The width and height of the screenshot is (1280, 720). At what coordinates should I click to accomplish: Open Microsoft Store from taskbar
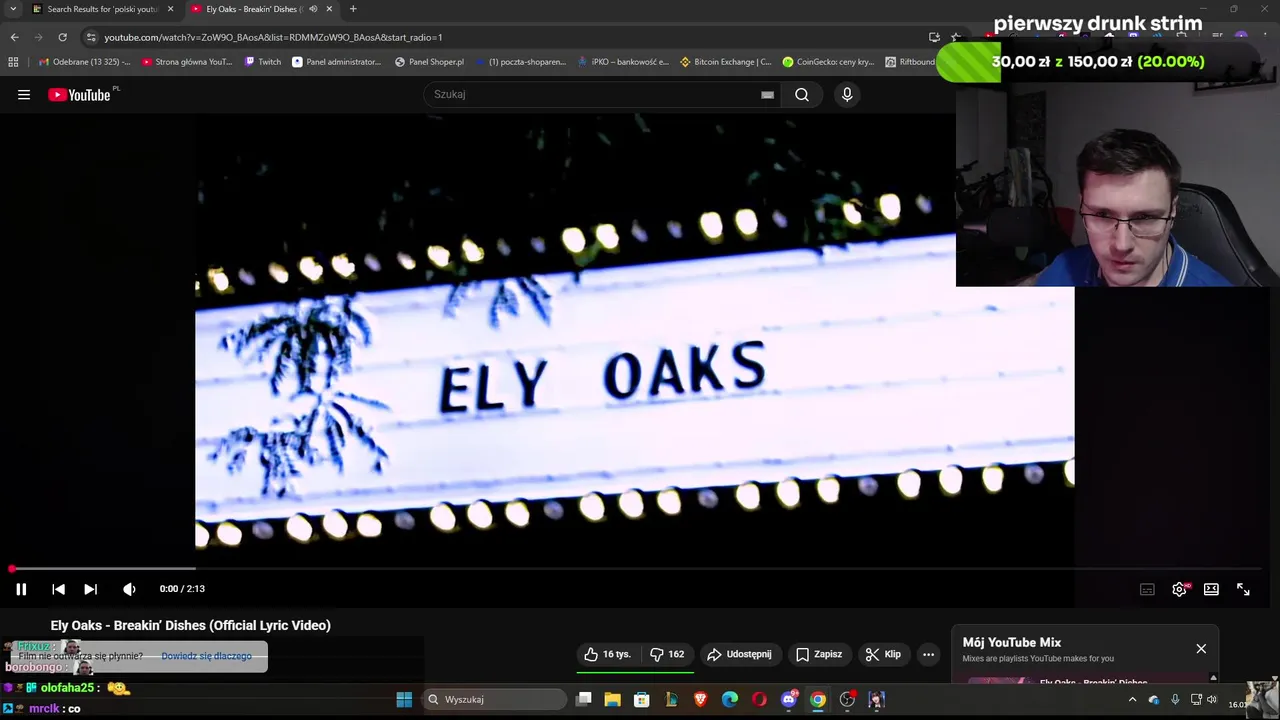click(x=641, y=700)
